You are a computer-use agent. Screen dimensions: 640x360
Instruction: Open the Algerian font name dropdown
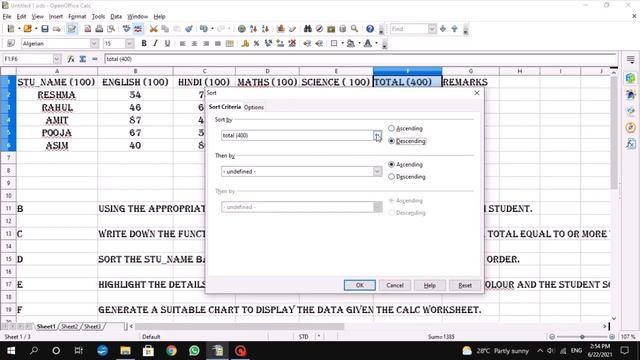coord(94,43)
